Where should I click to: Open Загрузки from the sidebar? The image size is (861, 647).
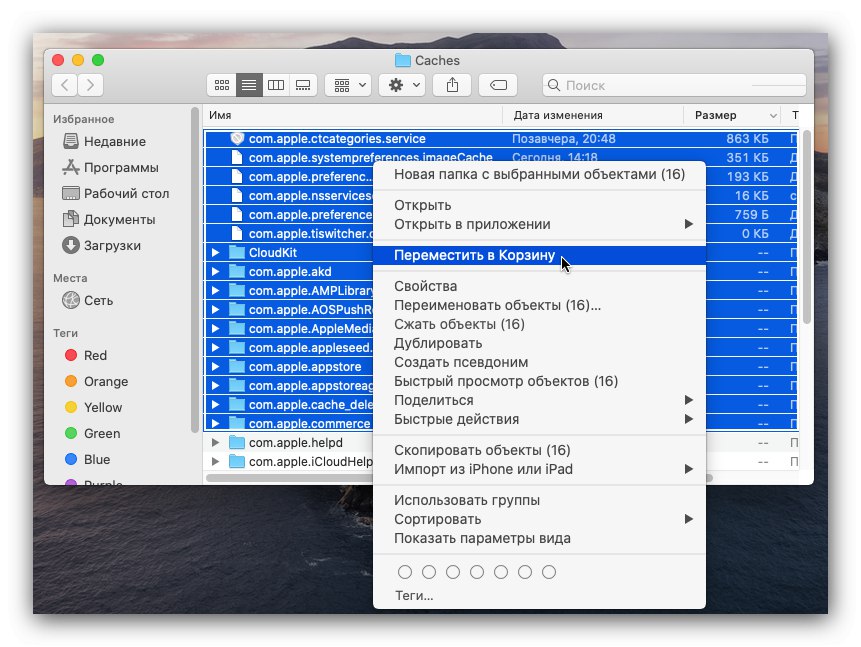tap(112, 245)
